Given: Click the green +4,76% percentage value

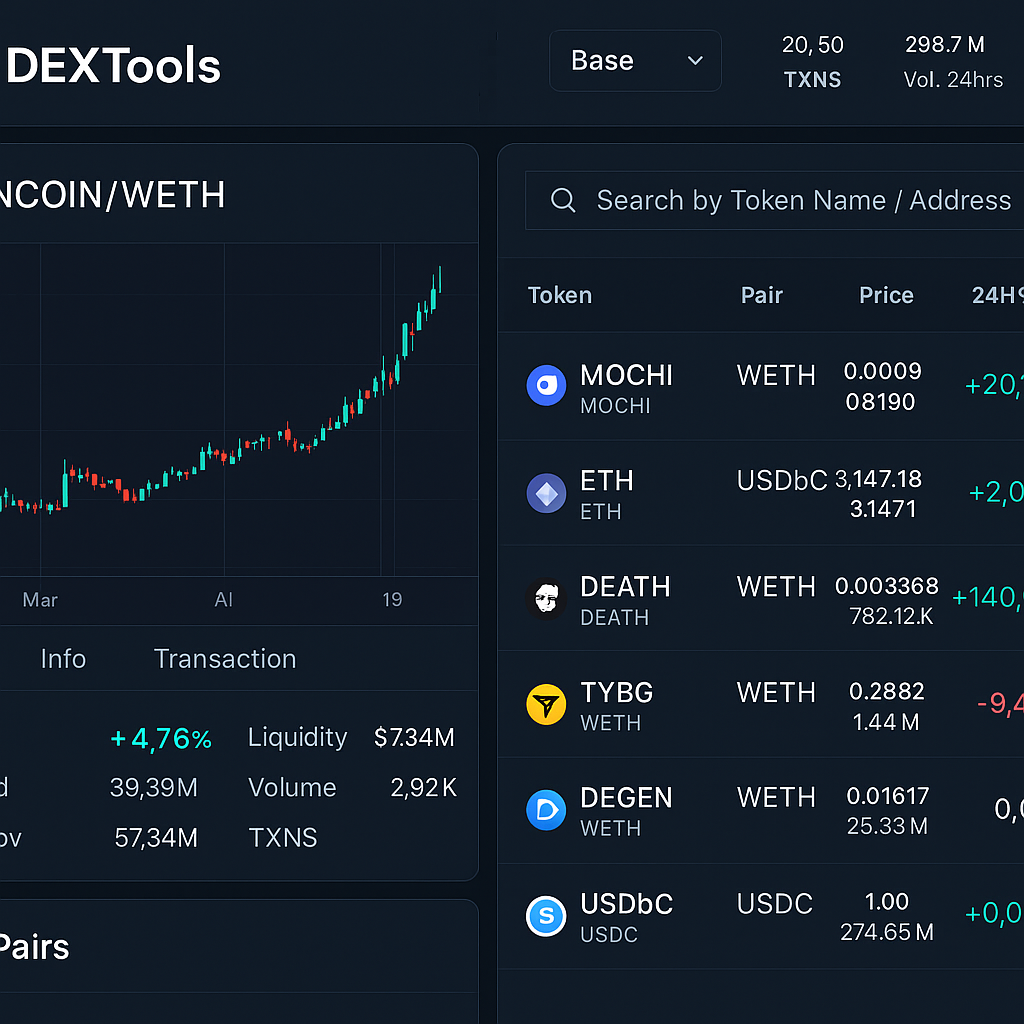Looking at the screenshot, I should [x=161, y=738].
